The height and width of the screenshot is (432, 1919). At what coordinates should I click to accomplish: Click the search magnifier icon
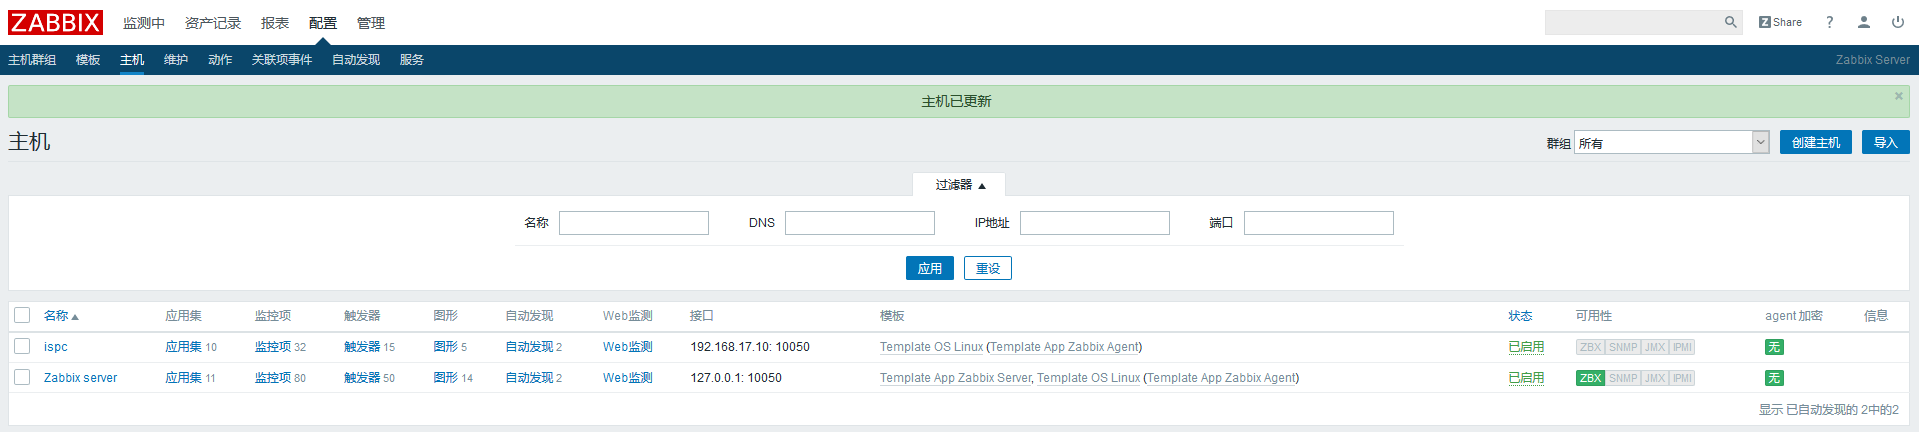[1730, 22]
